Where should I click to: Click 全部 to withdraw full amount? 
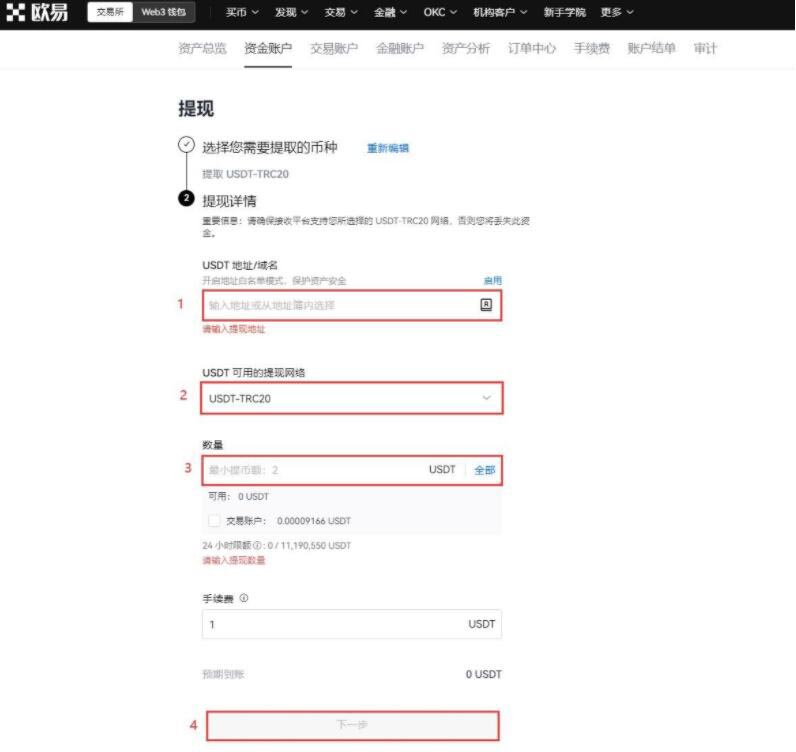[484, 470]
